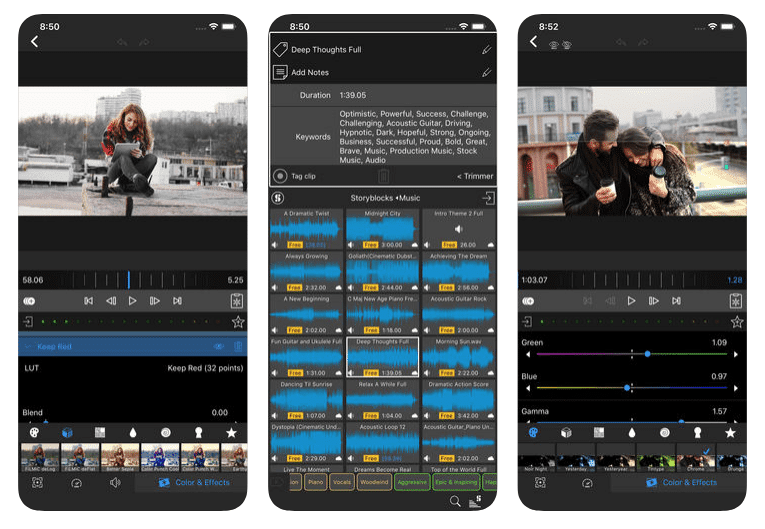Preview Intro Theme 2 Full with center speaker
Viewport: 765px width, 529px height.
point(459,229)
